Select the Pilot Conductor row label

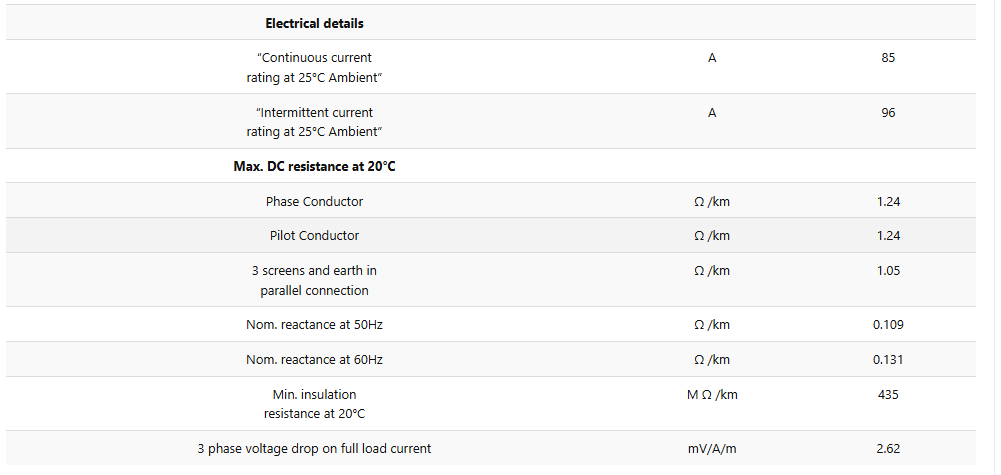coord(314,236)
